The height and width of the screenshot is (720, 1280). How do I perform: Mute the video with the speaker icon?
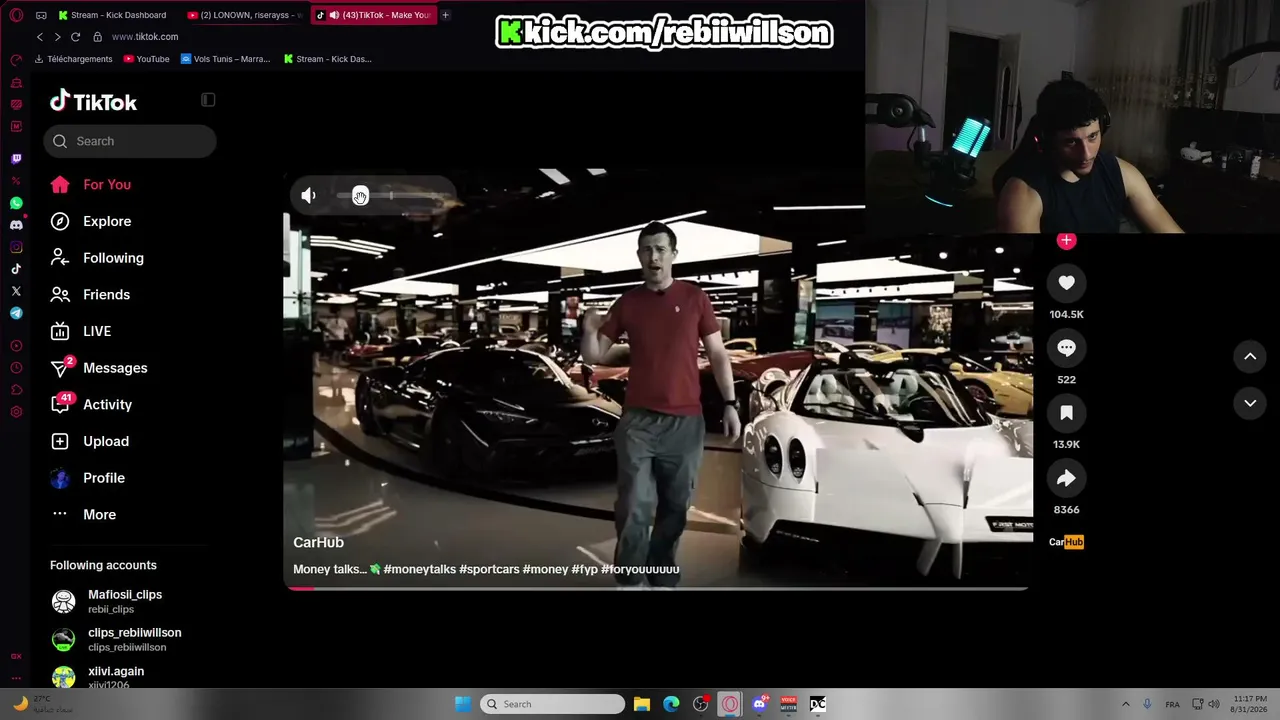click(x=309, y=196)
